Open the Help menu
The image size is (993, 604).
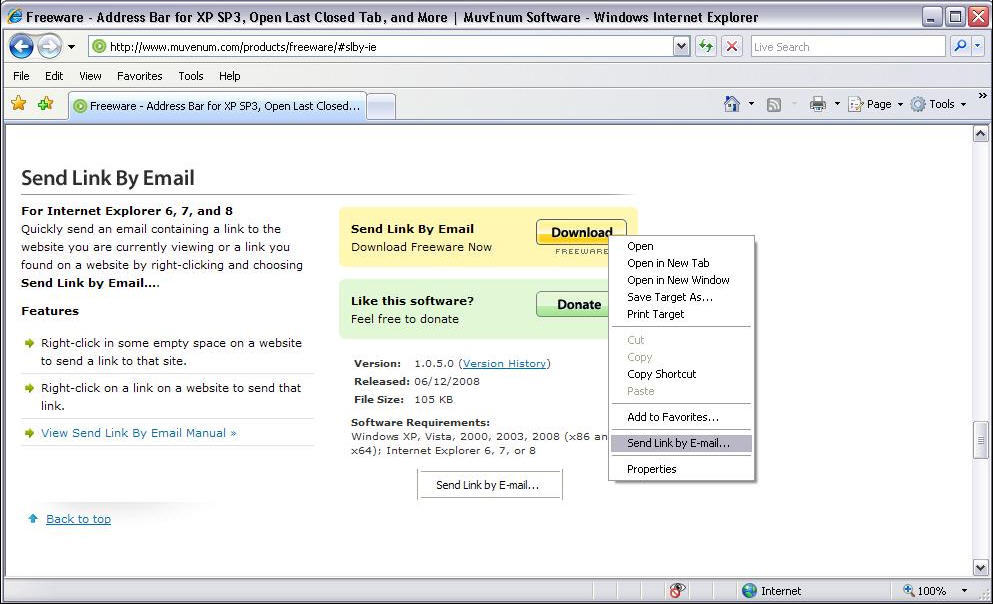click(x=229, y=76)
